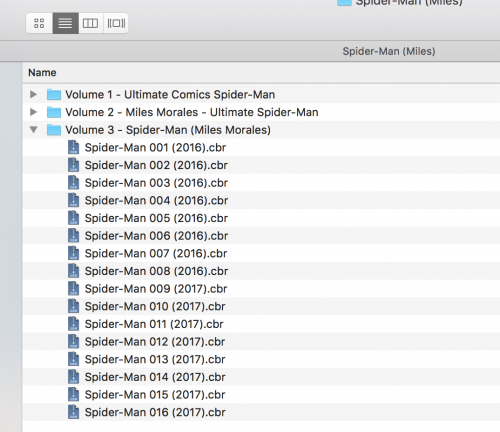500x432 pixels.
Task: Click the Spider-Man 006 (2016).cbr file icon
Action: 73,236
